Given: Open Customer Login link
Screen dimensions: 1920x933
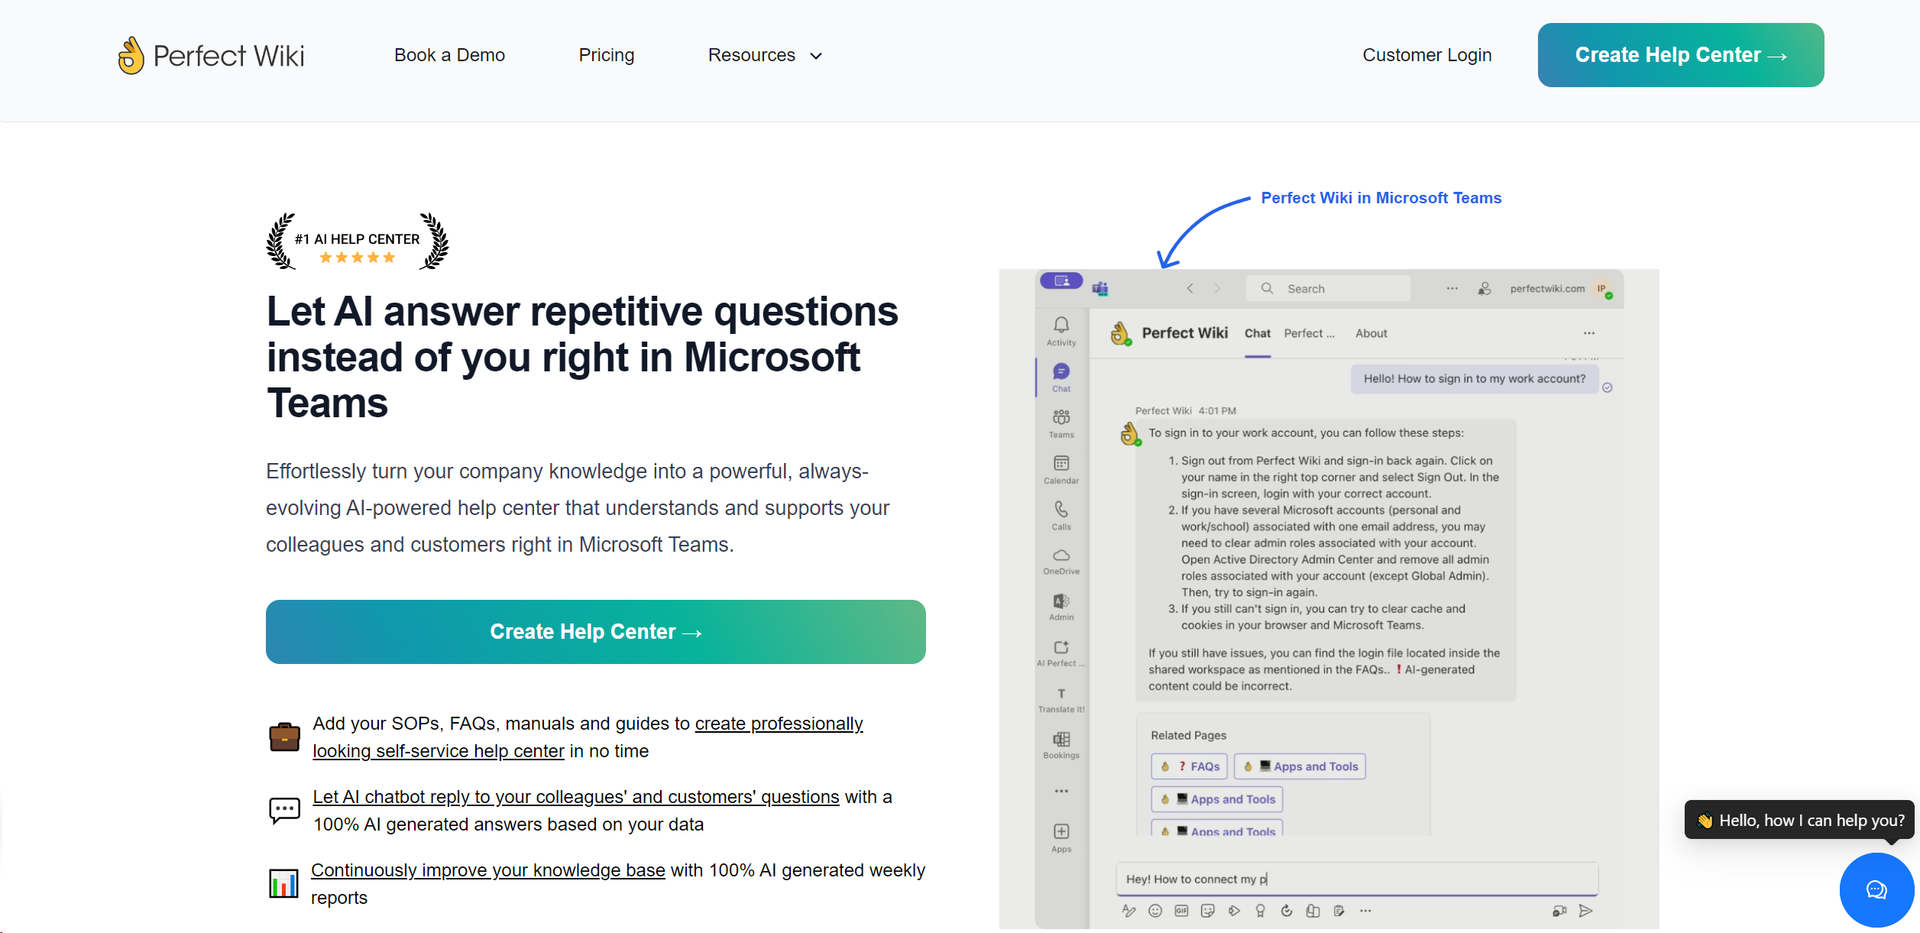Looking at the screenshot, I should tap(1426, 55).
